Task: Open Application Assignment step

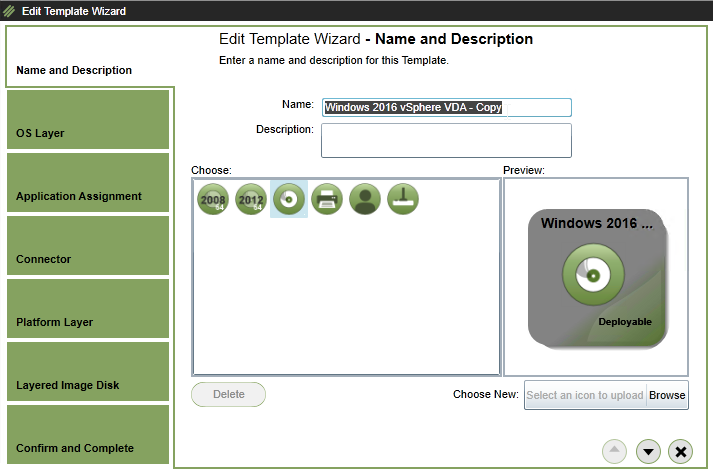Action: [x=88, y=182]
